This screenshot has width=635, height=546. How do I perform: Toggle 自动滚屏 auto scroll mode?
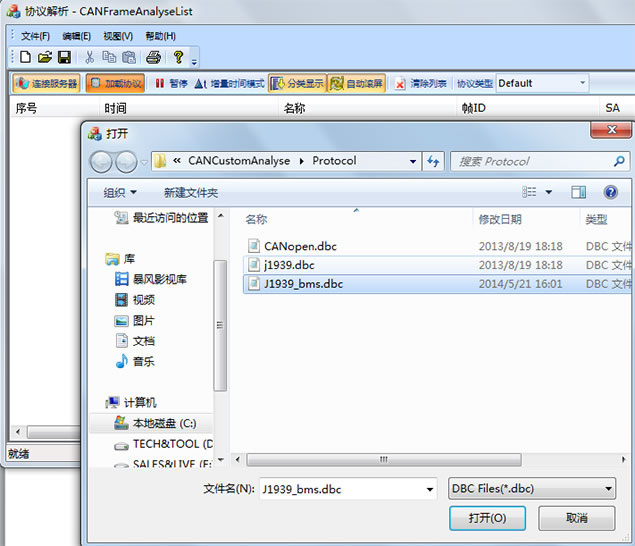pos(356,84)
